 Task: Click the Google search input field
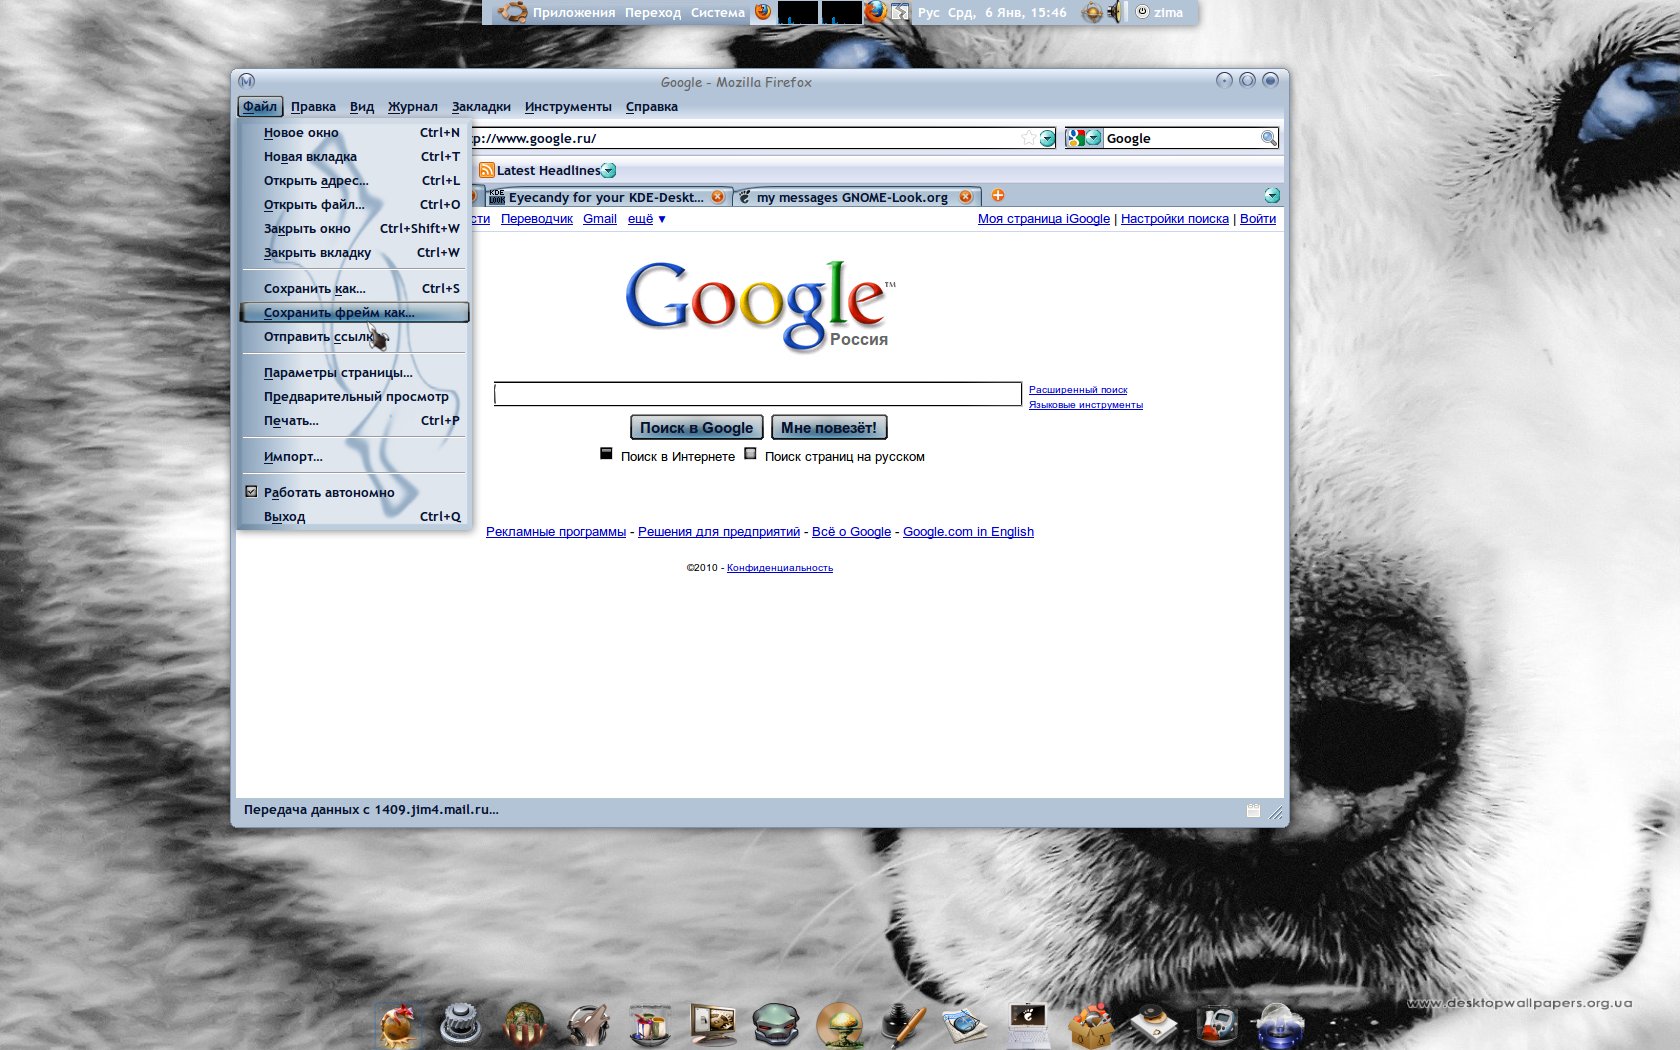pos(757,394)
